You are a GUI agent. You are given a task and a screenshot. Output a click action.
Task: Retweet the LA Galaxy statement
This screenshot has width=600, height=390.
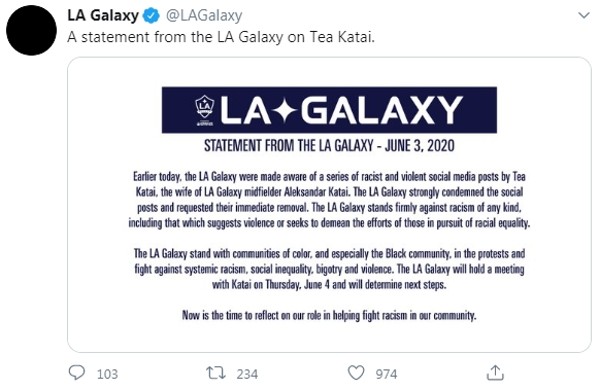point(216,373)
